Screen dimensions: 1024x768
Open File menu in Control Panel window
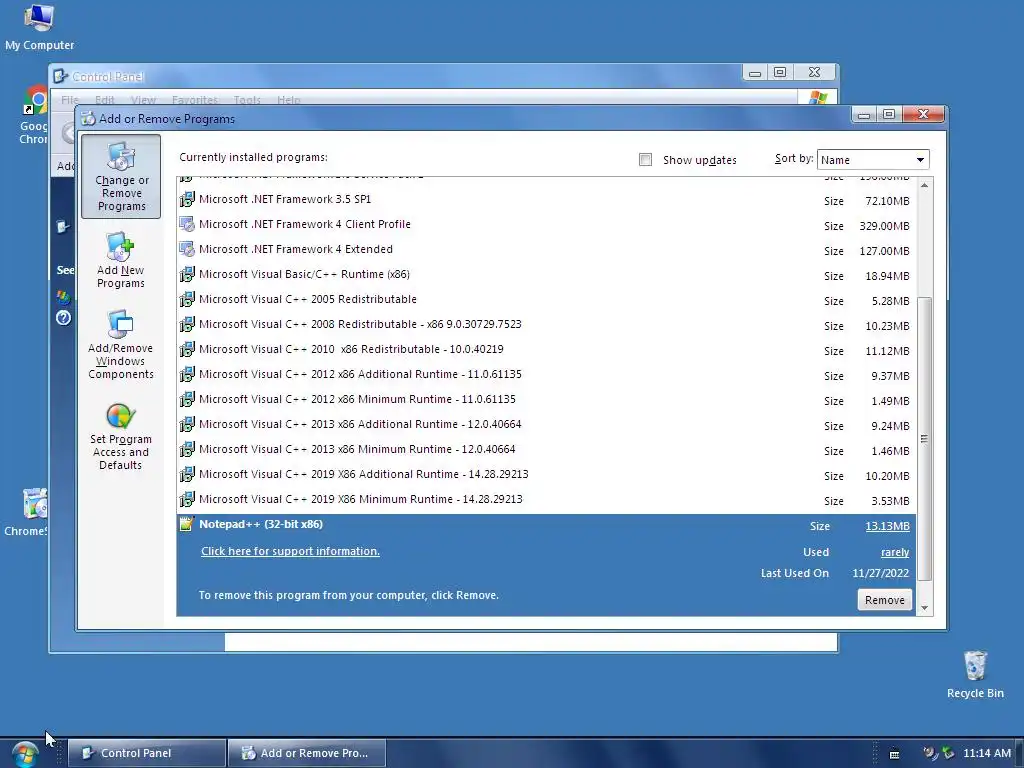(x=69, y=100)
